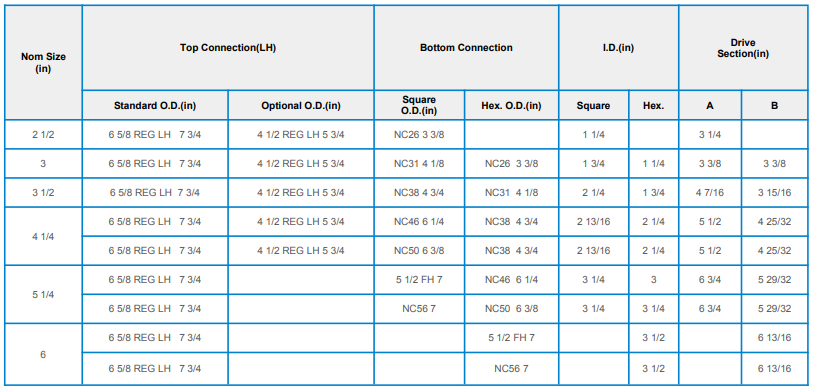Click the nominal size 5 1/4 cell
Image resolution: width=816 pixels, height=390 pixels.
tap(43, 295)
